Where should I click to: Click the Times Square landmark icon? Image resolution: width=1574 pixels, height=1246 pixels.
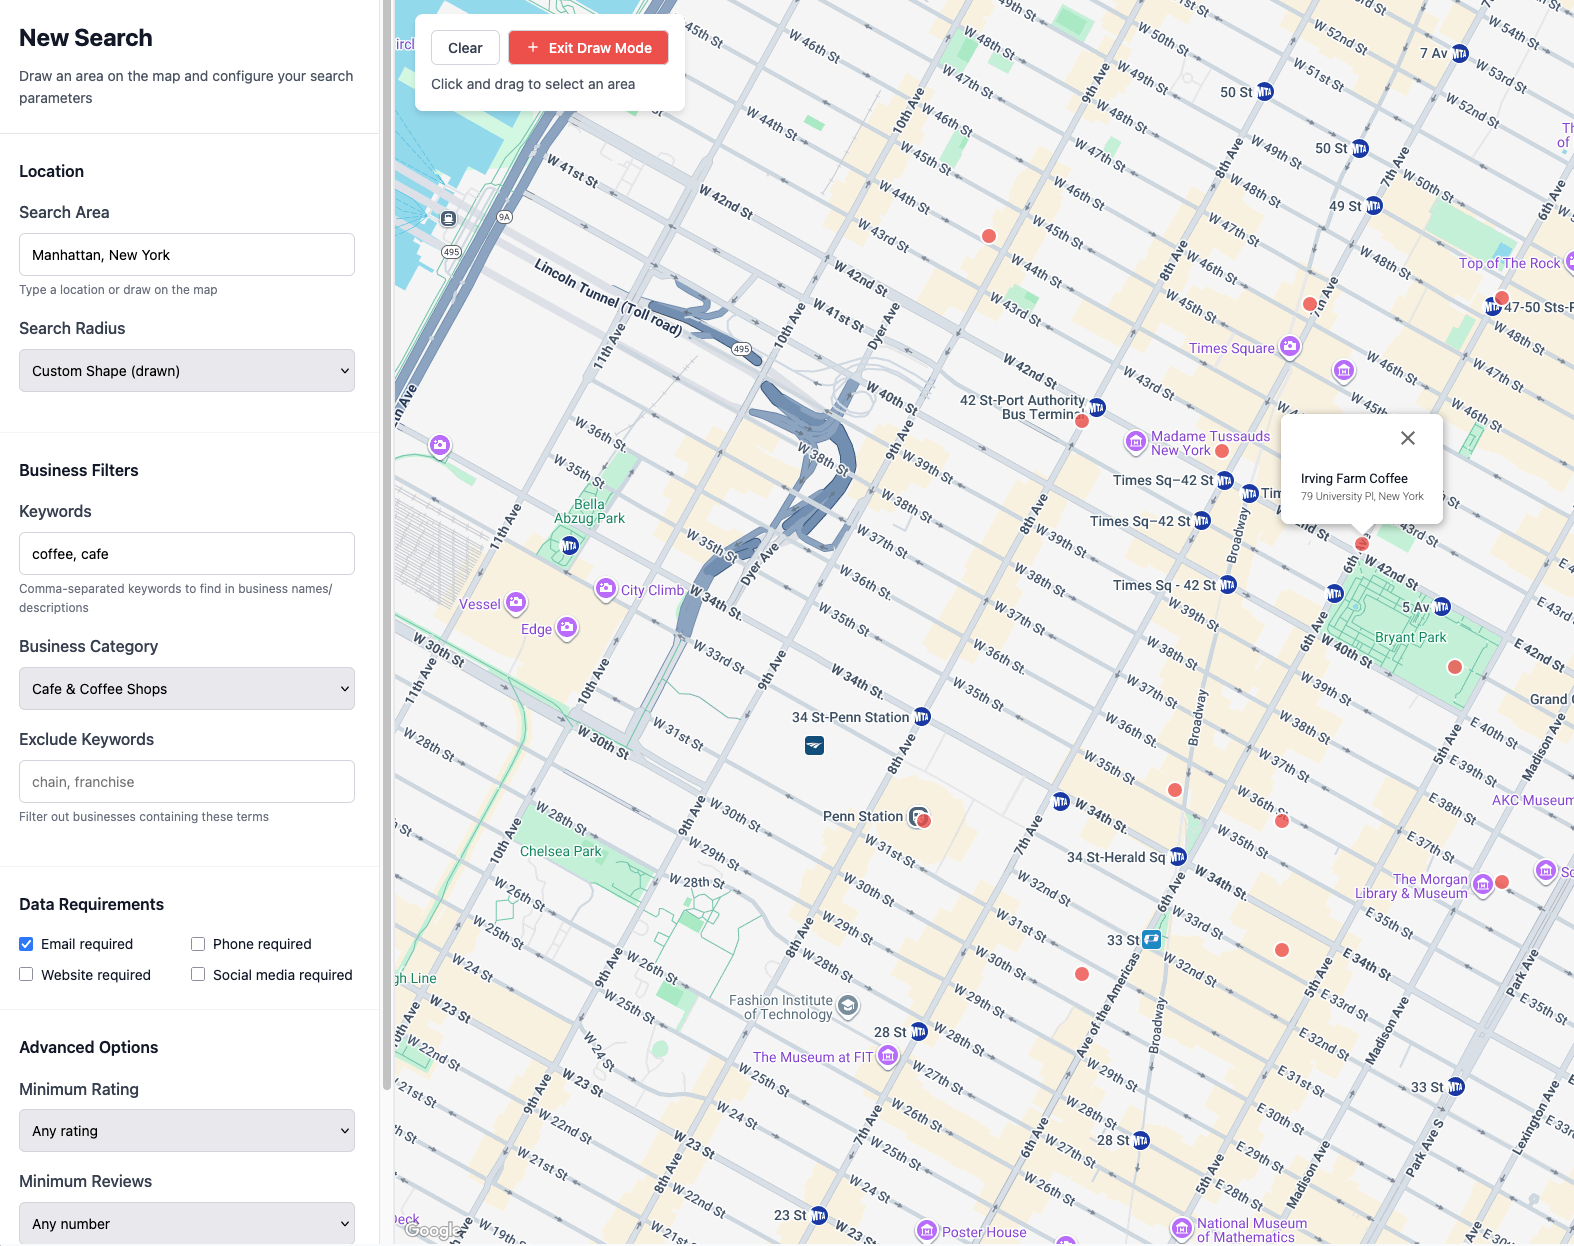point(1290,347)
